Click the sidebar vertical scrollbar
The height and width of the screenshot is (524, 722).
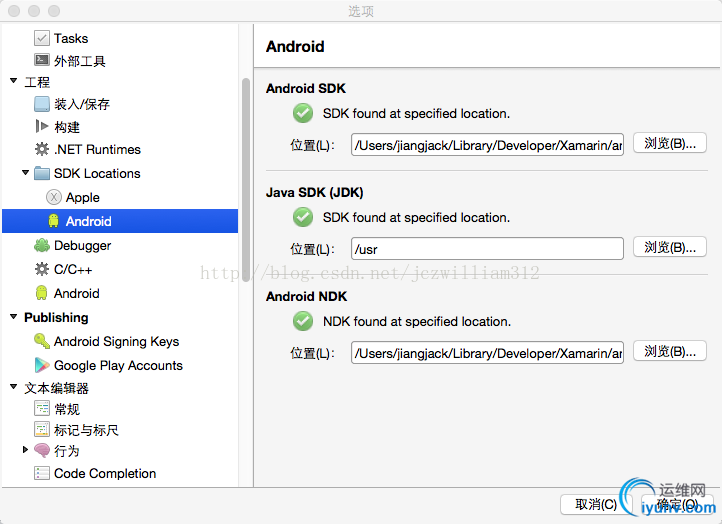pos(246,180)
